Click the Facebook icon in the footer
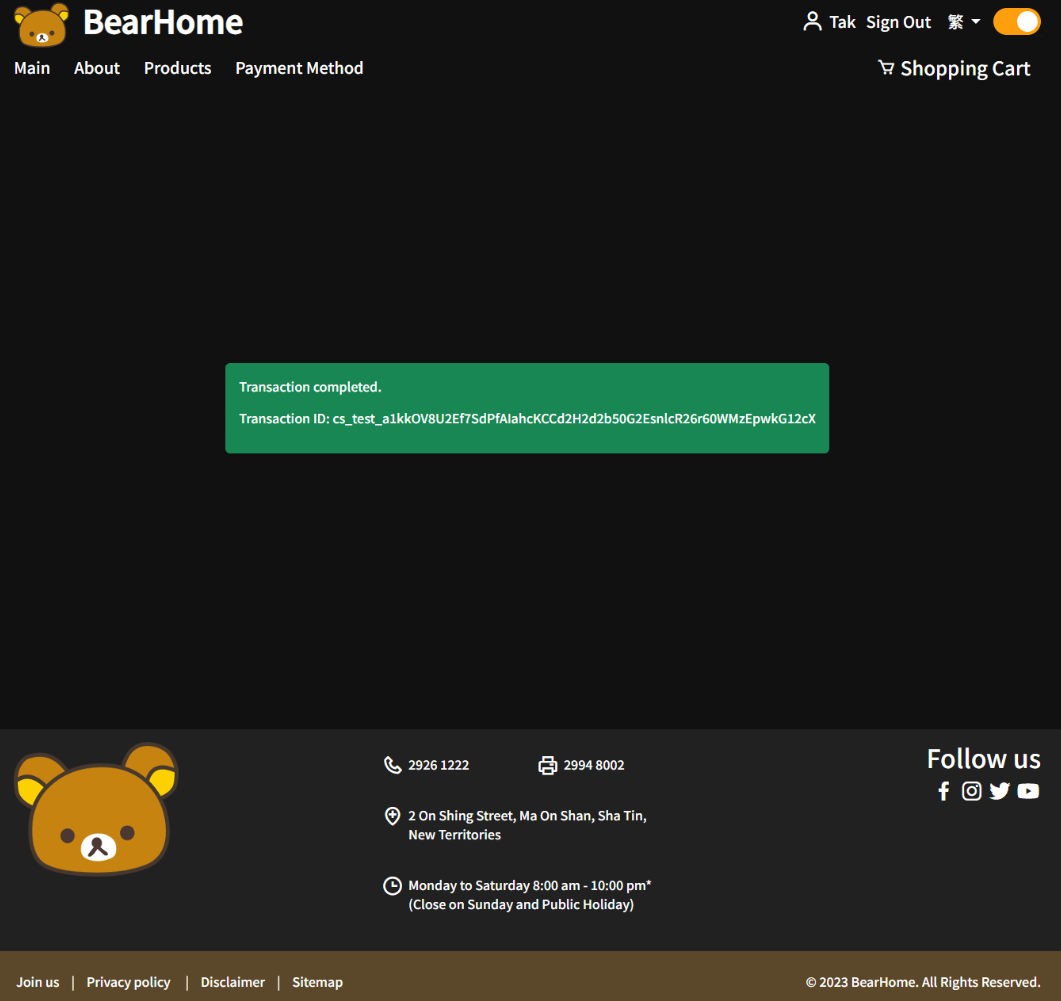The height and width of the screenshot is (1001, 1061). tap(943, 791)
